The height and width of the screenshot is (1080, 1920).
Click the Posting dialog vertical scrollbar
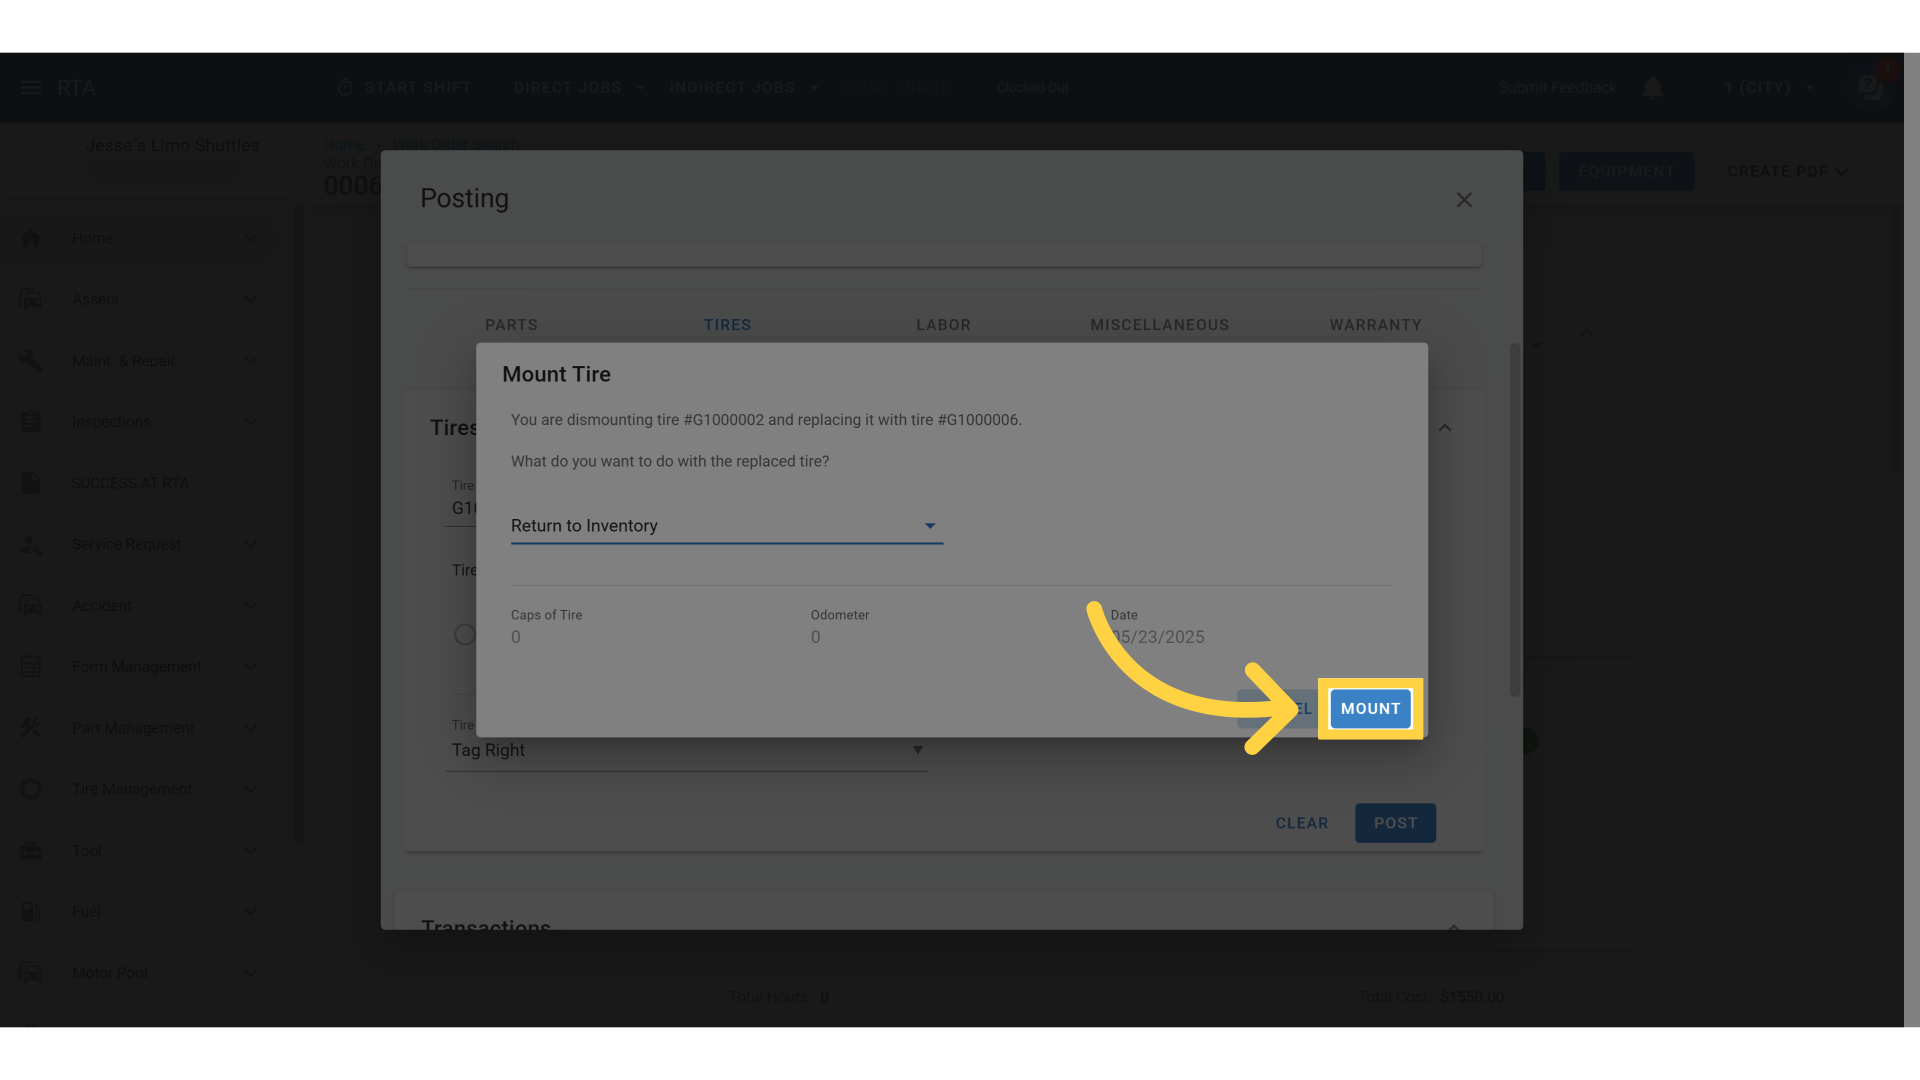coord(1514,520)
